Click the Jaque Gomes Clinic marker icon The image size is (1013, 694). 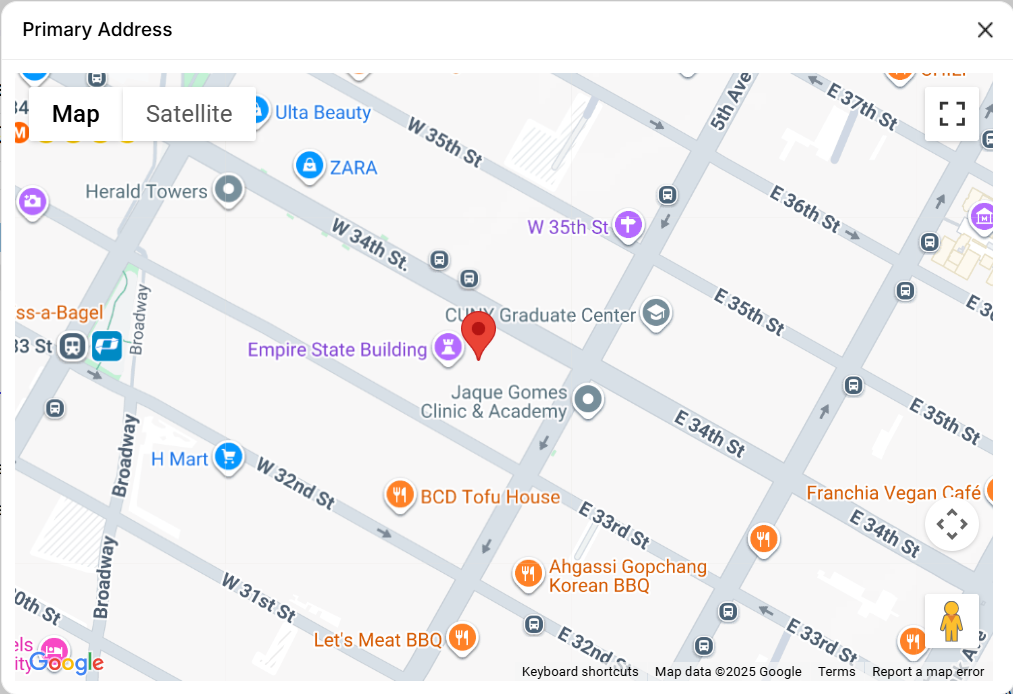pyautogui.click(x=587, y=400)
